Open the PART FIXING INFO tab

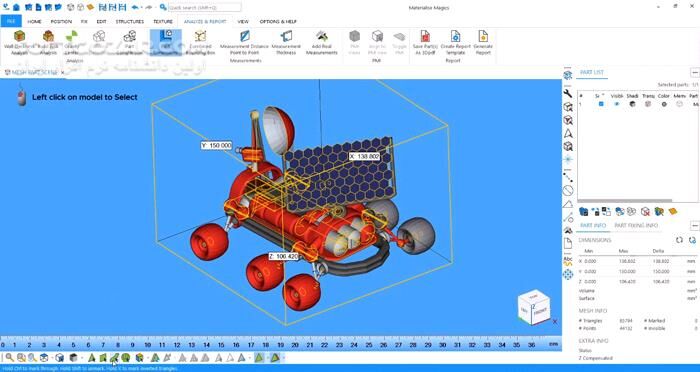point(636,226)
